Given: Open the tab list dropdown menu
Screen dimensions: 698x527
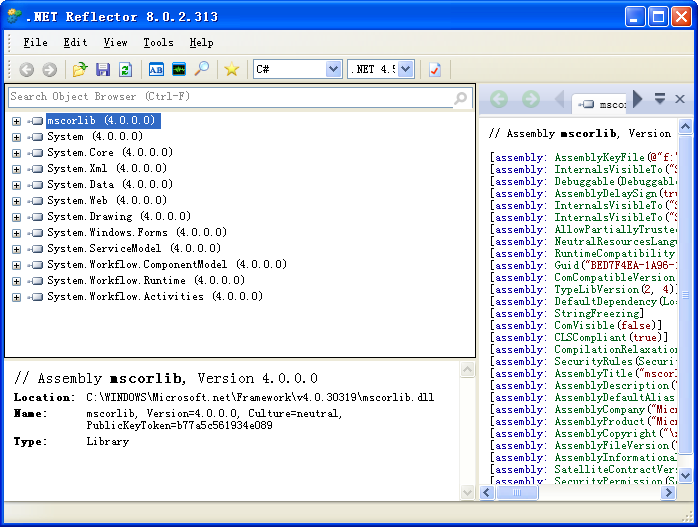Looking at the screenshot, I should pyautogui.click(x=660, y=99).
